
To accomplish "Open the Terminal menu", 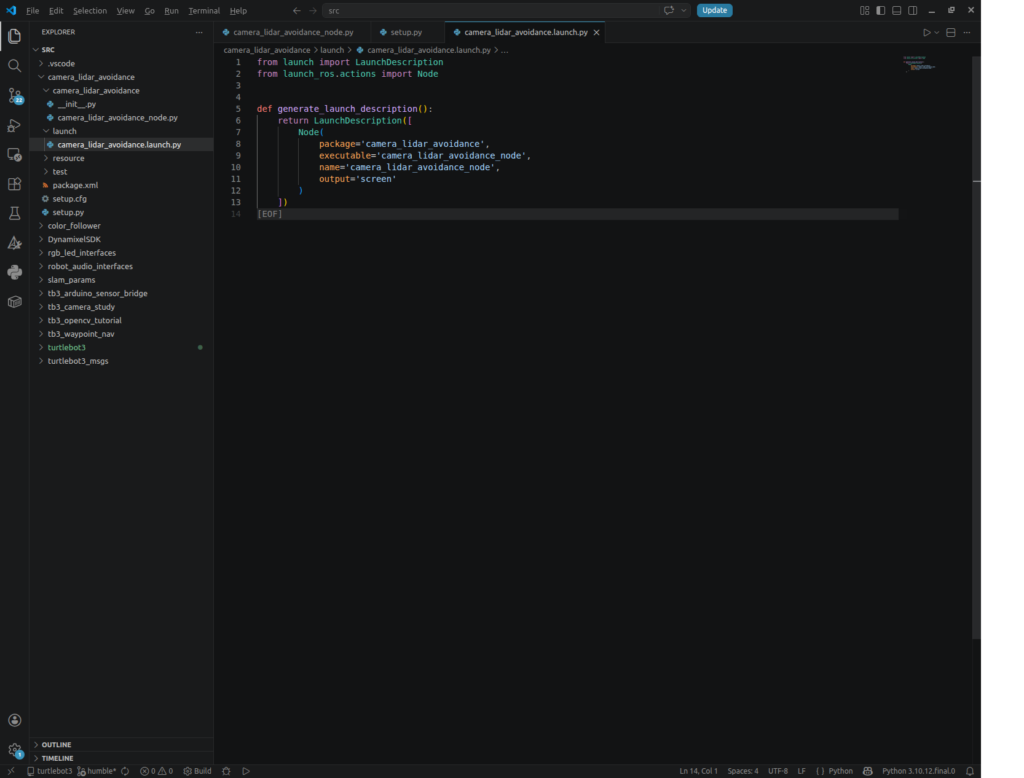I will click(x=204, y=10).
